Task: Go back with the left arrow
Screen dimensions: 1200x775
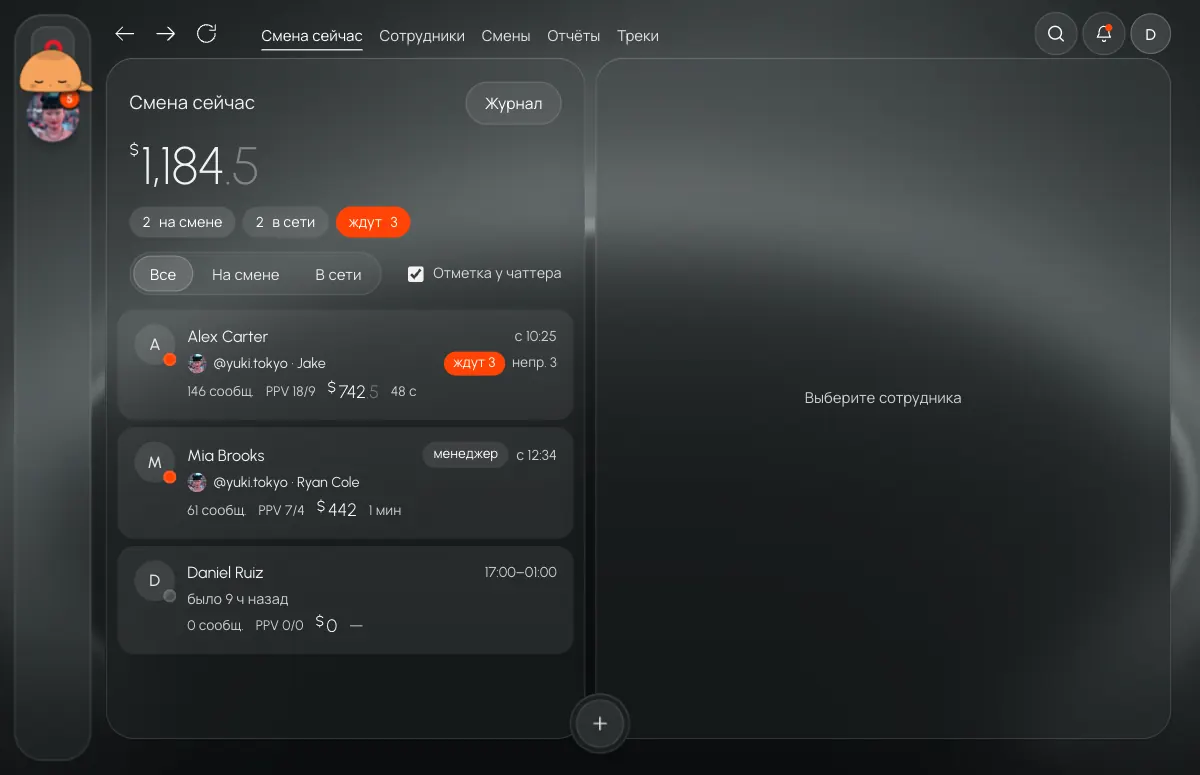Action: [125, 34]
